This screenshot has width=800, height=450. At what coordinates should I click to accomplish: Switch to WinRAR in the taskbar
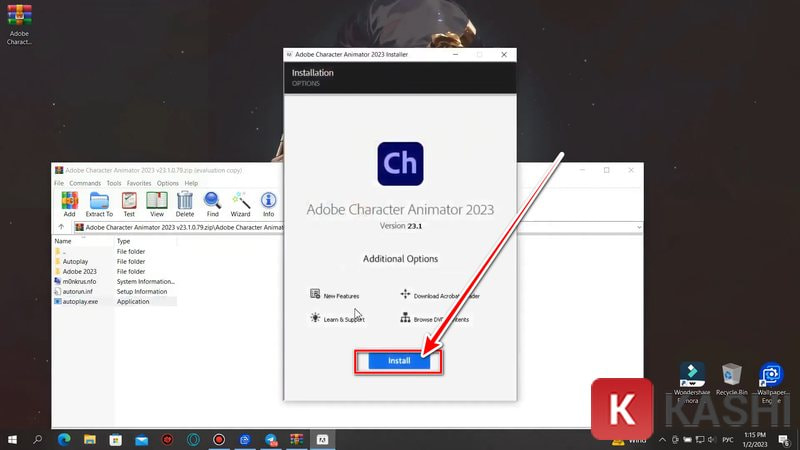(296, 439)
